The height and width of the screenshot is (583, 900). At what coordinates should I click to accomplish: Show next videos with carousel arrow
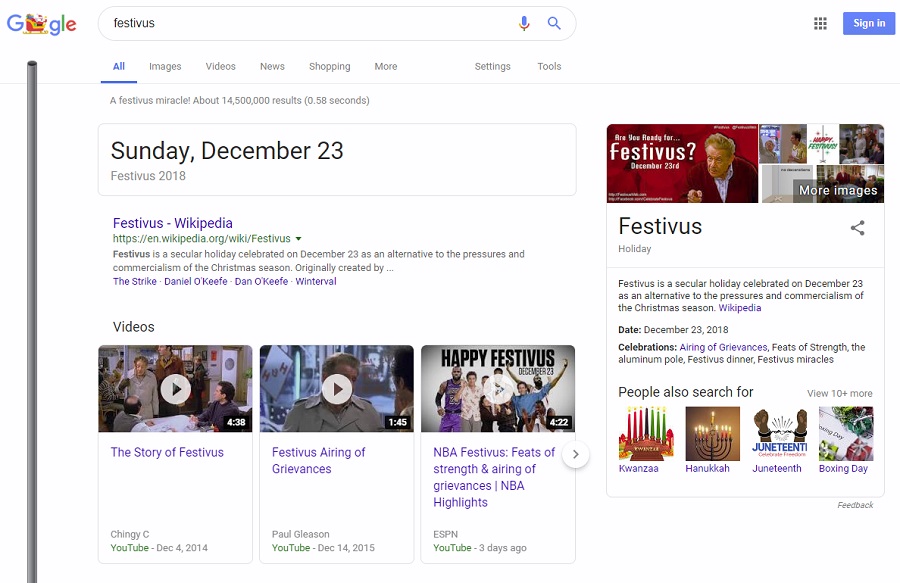pyautogui.click(x=576, y=455)
